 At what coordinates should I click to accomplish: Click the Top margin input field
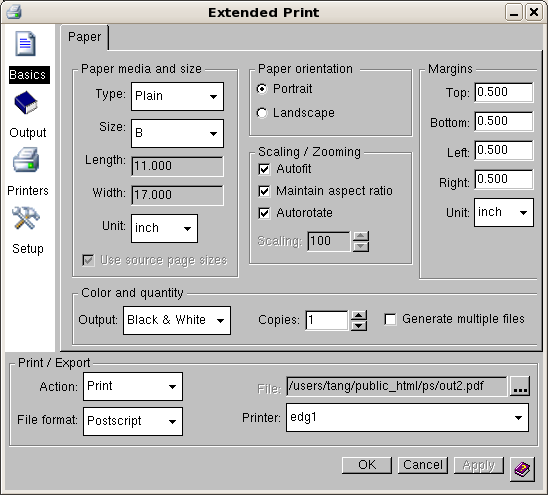tap(504, 92)
